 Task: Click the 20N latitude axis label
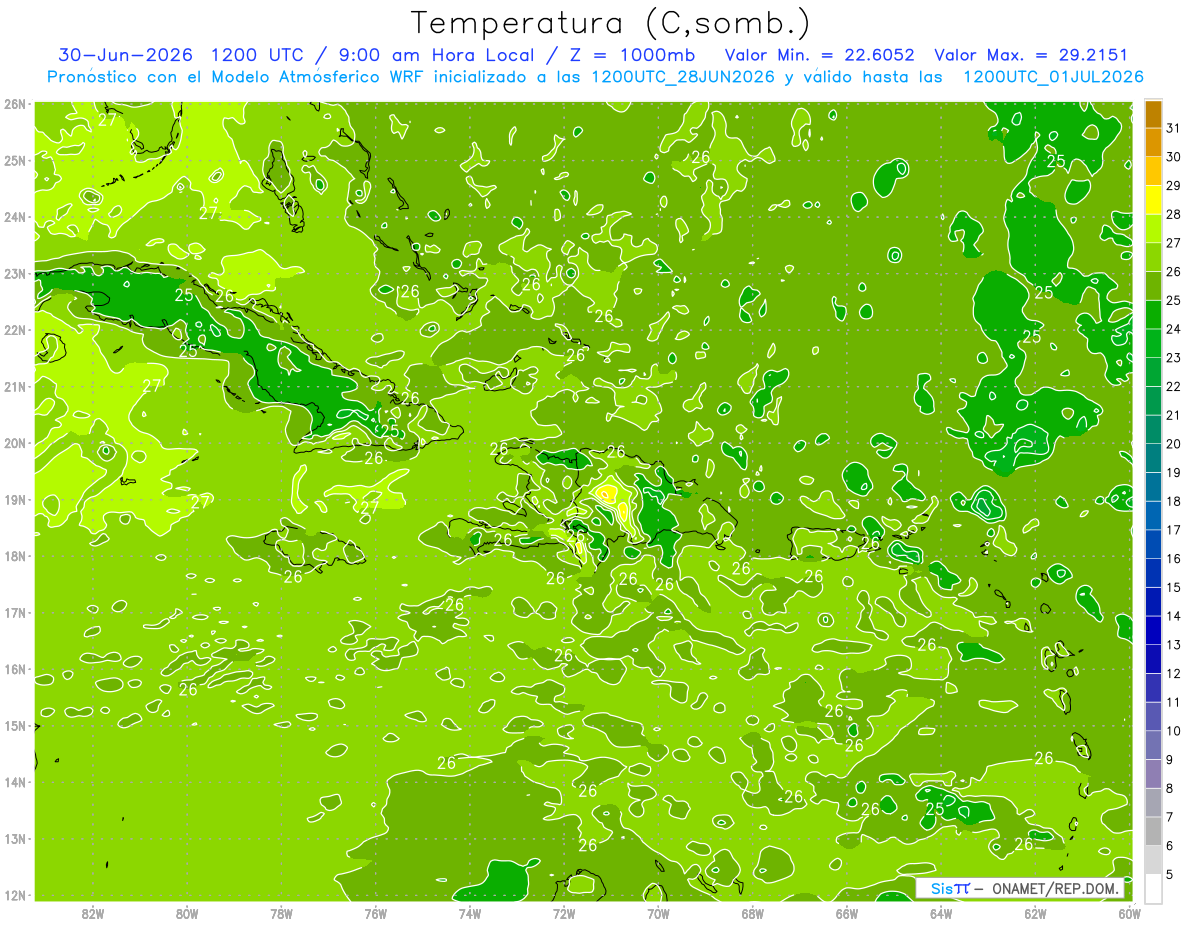click(x=14, y=443)
